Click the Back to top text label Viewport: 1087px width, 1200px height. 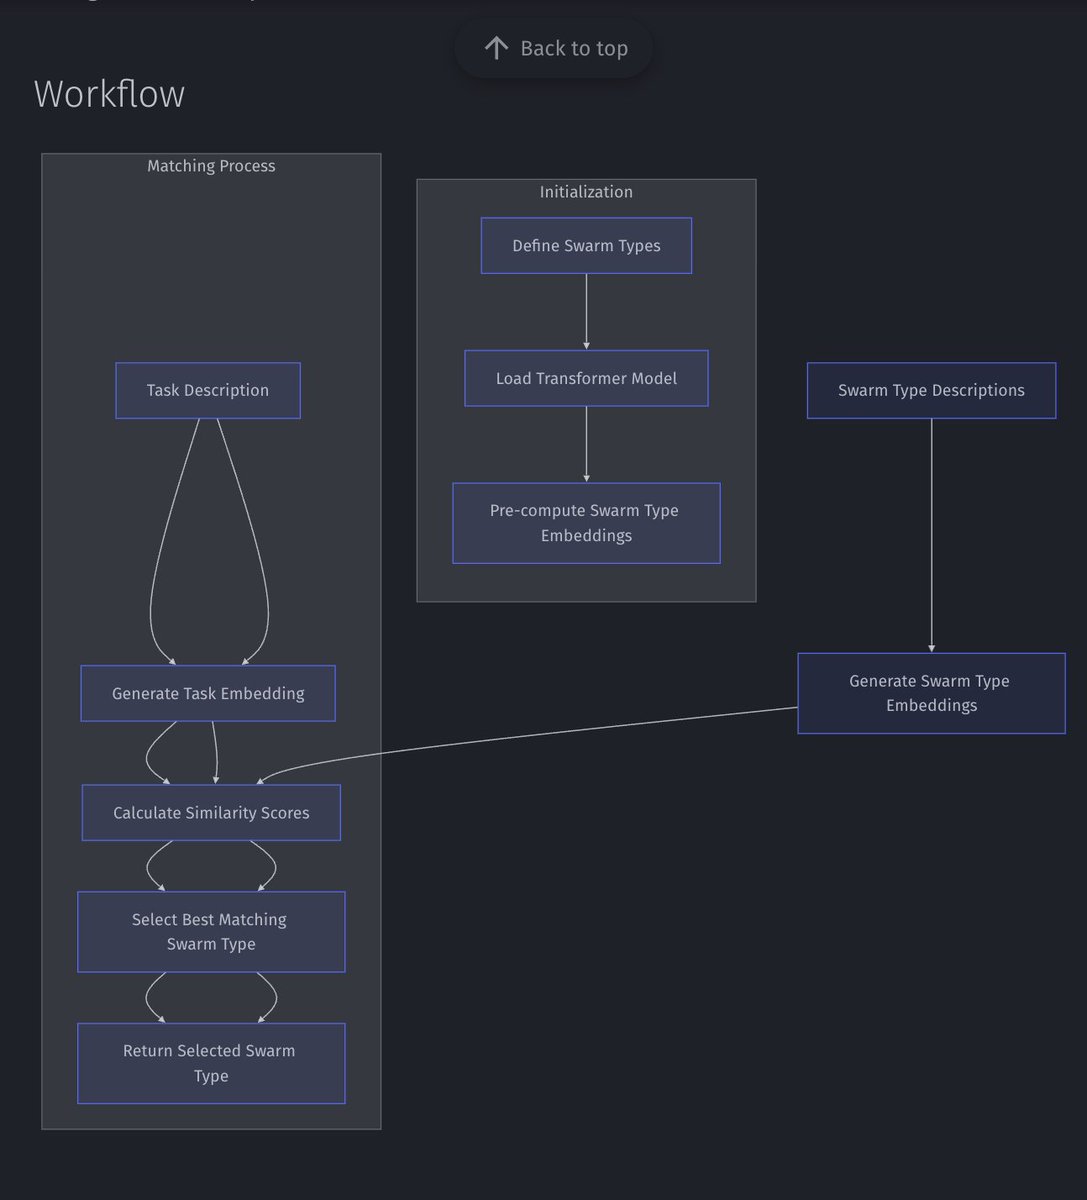[574, 48]
